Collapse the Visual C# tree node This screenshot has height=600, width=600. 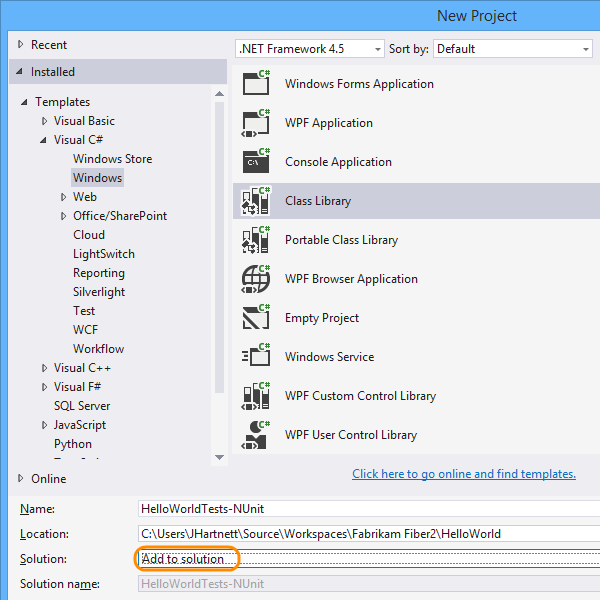coord(44,140)
